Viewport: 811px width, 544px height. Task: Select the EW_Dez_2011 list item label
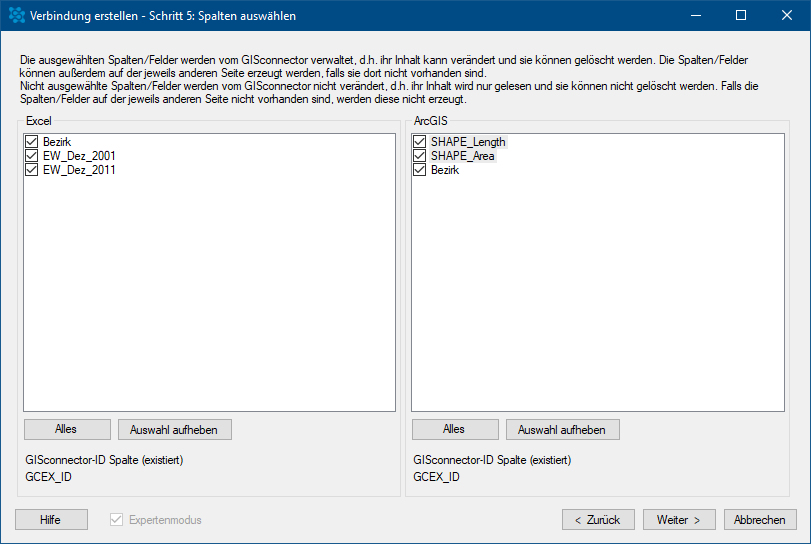[x=79, y=170]
